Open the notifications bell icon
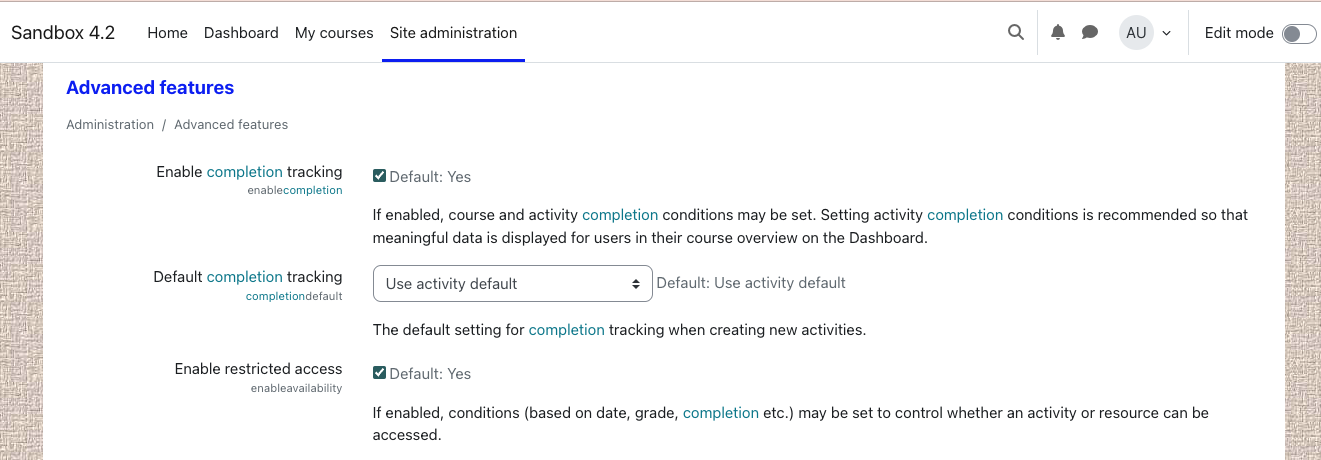This screenshot has height=460, width=1321. tap(1058, 32)
